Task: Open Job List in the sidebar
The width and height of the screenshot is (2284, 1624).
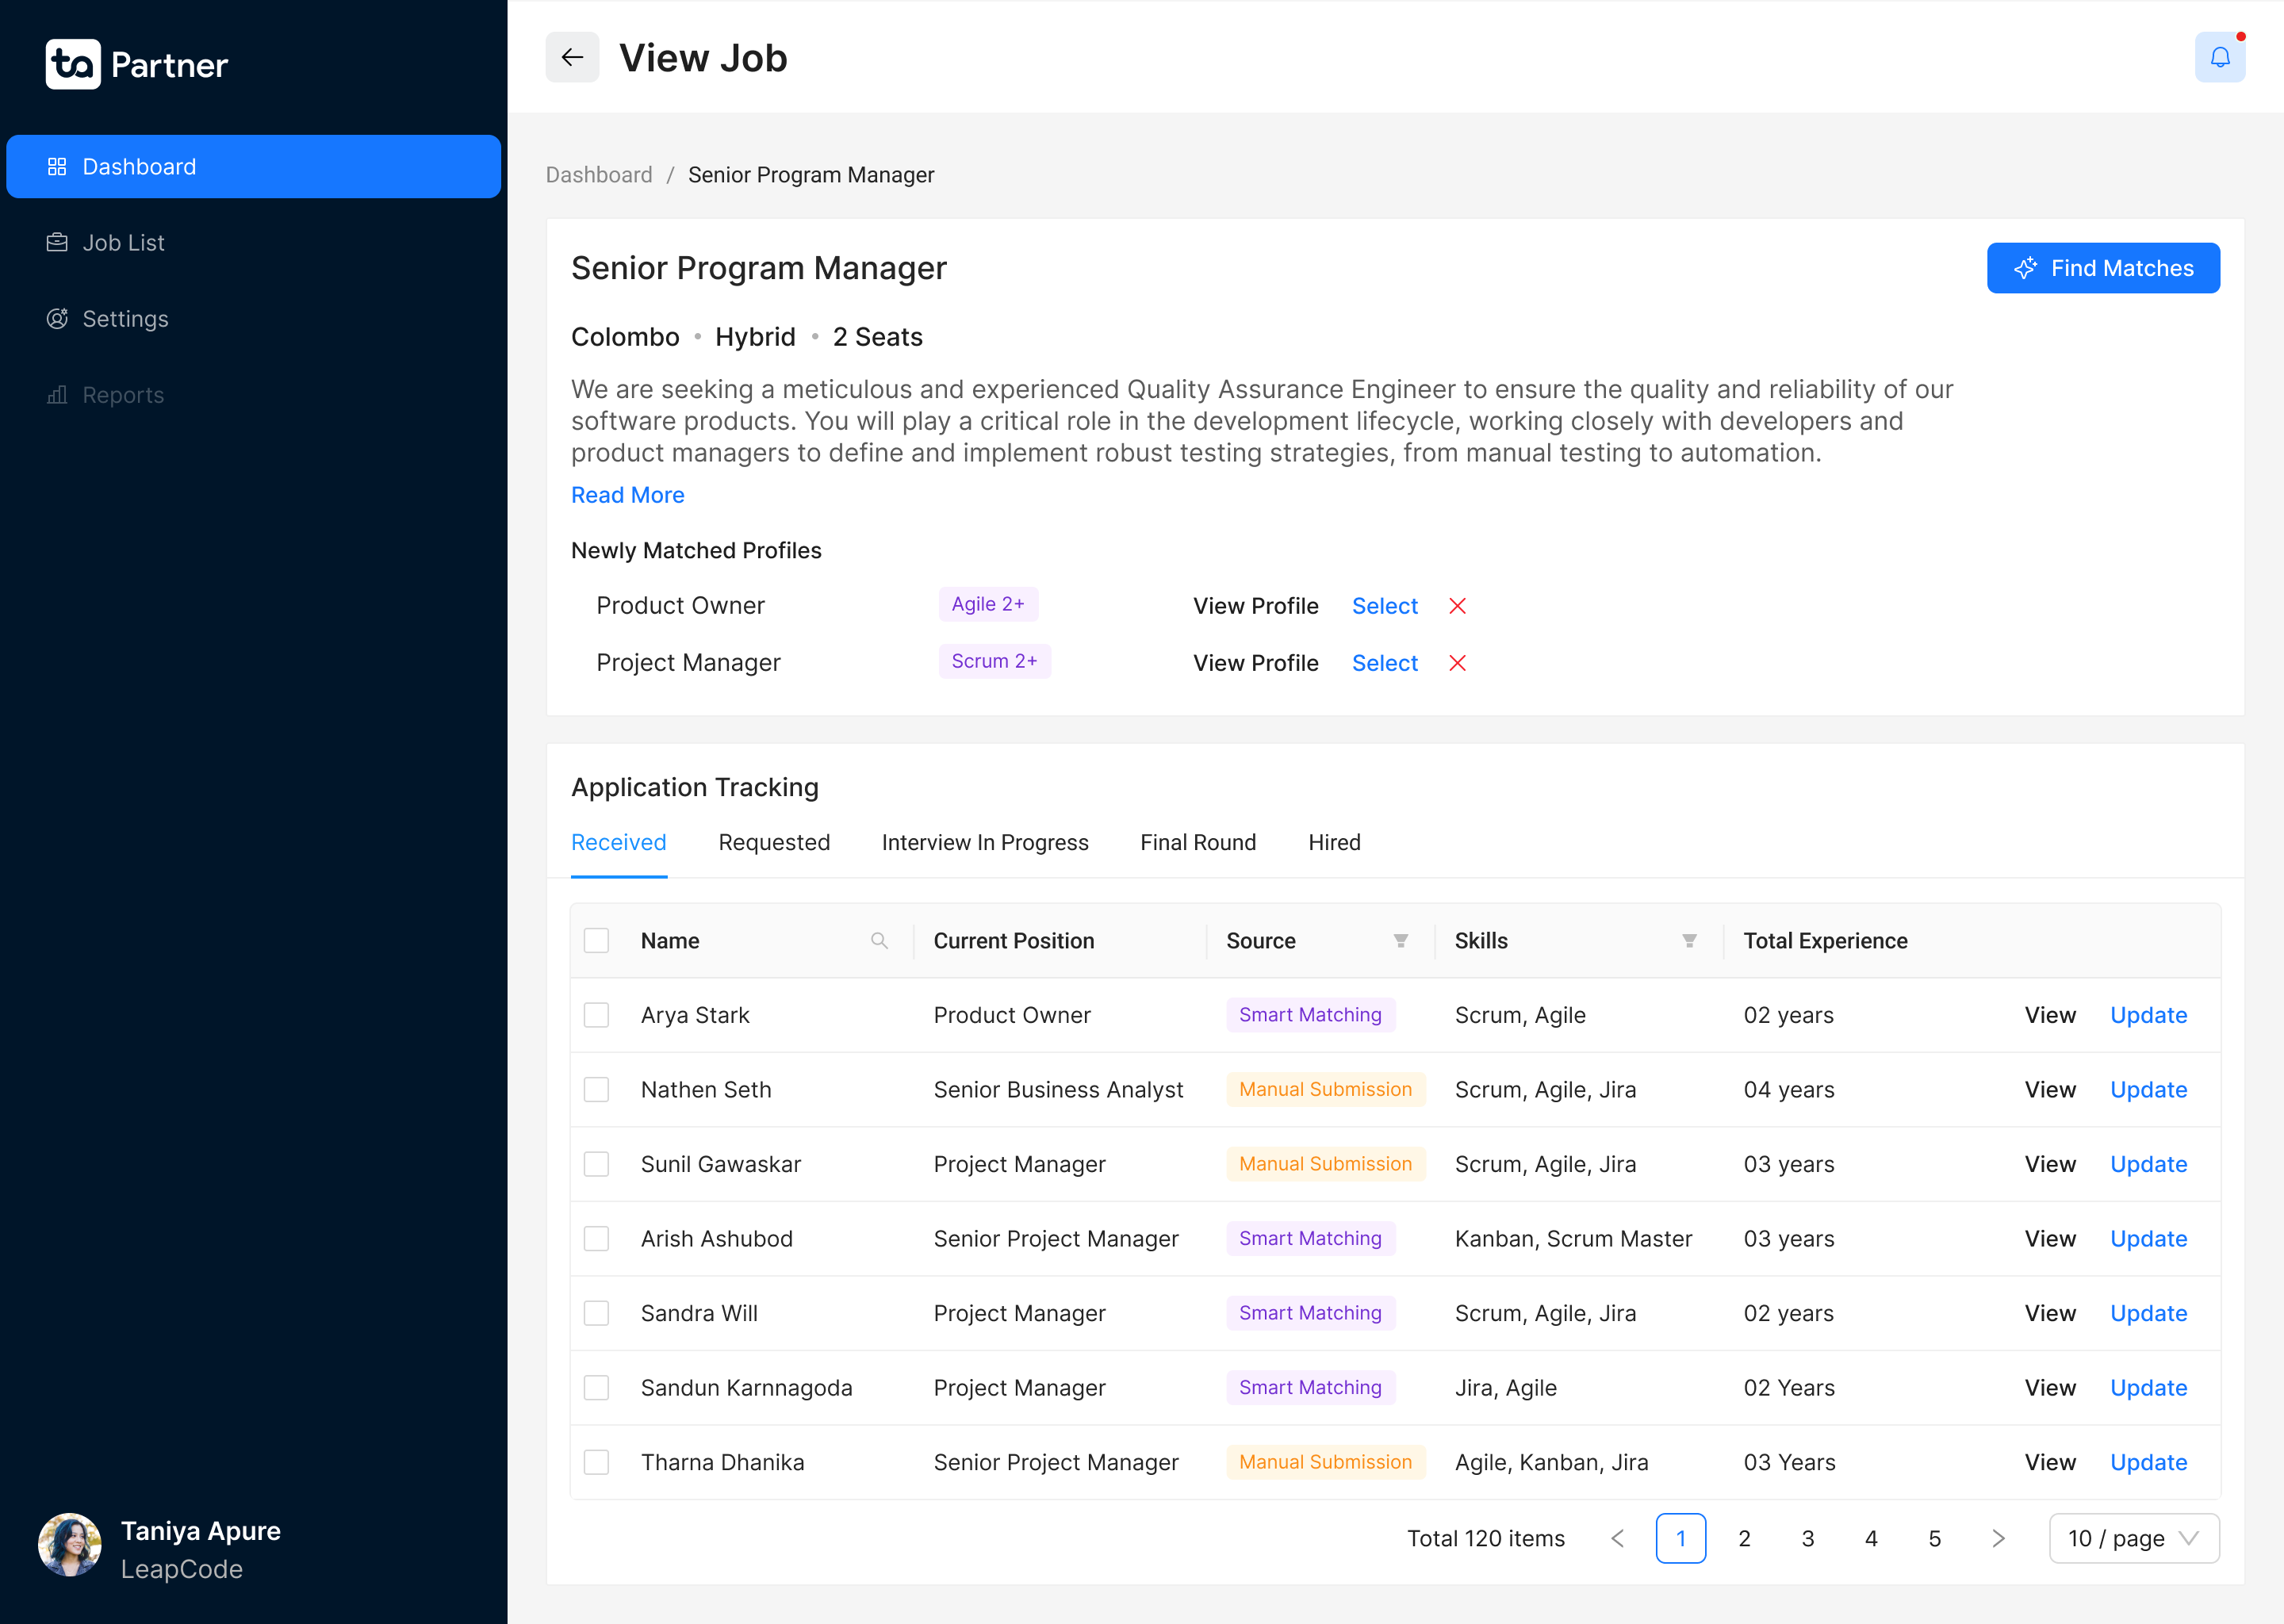Action: pyautogui.click(x=123, y=243)
